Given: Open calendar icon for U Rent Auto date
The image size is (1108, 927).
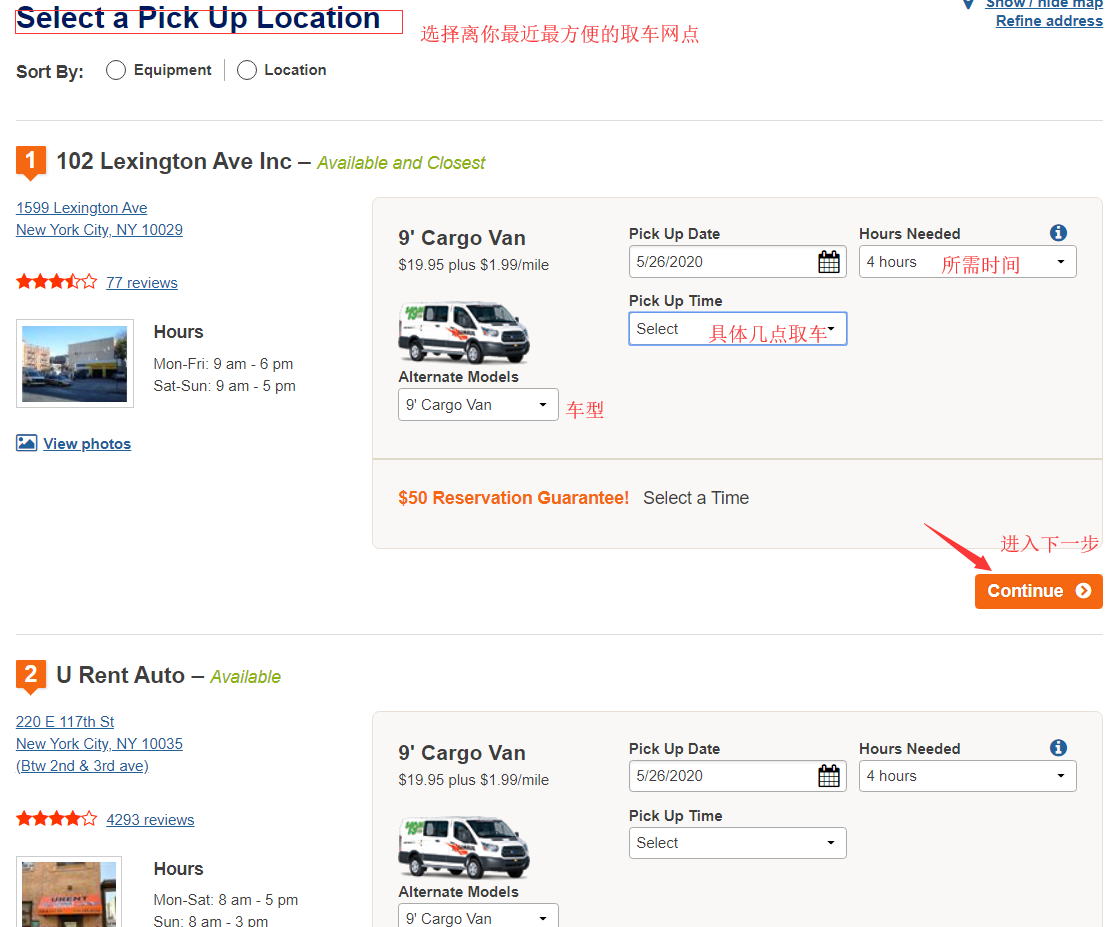Looking at the screenshot, I should pos(829,776).
